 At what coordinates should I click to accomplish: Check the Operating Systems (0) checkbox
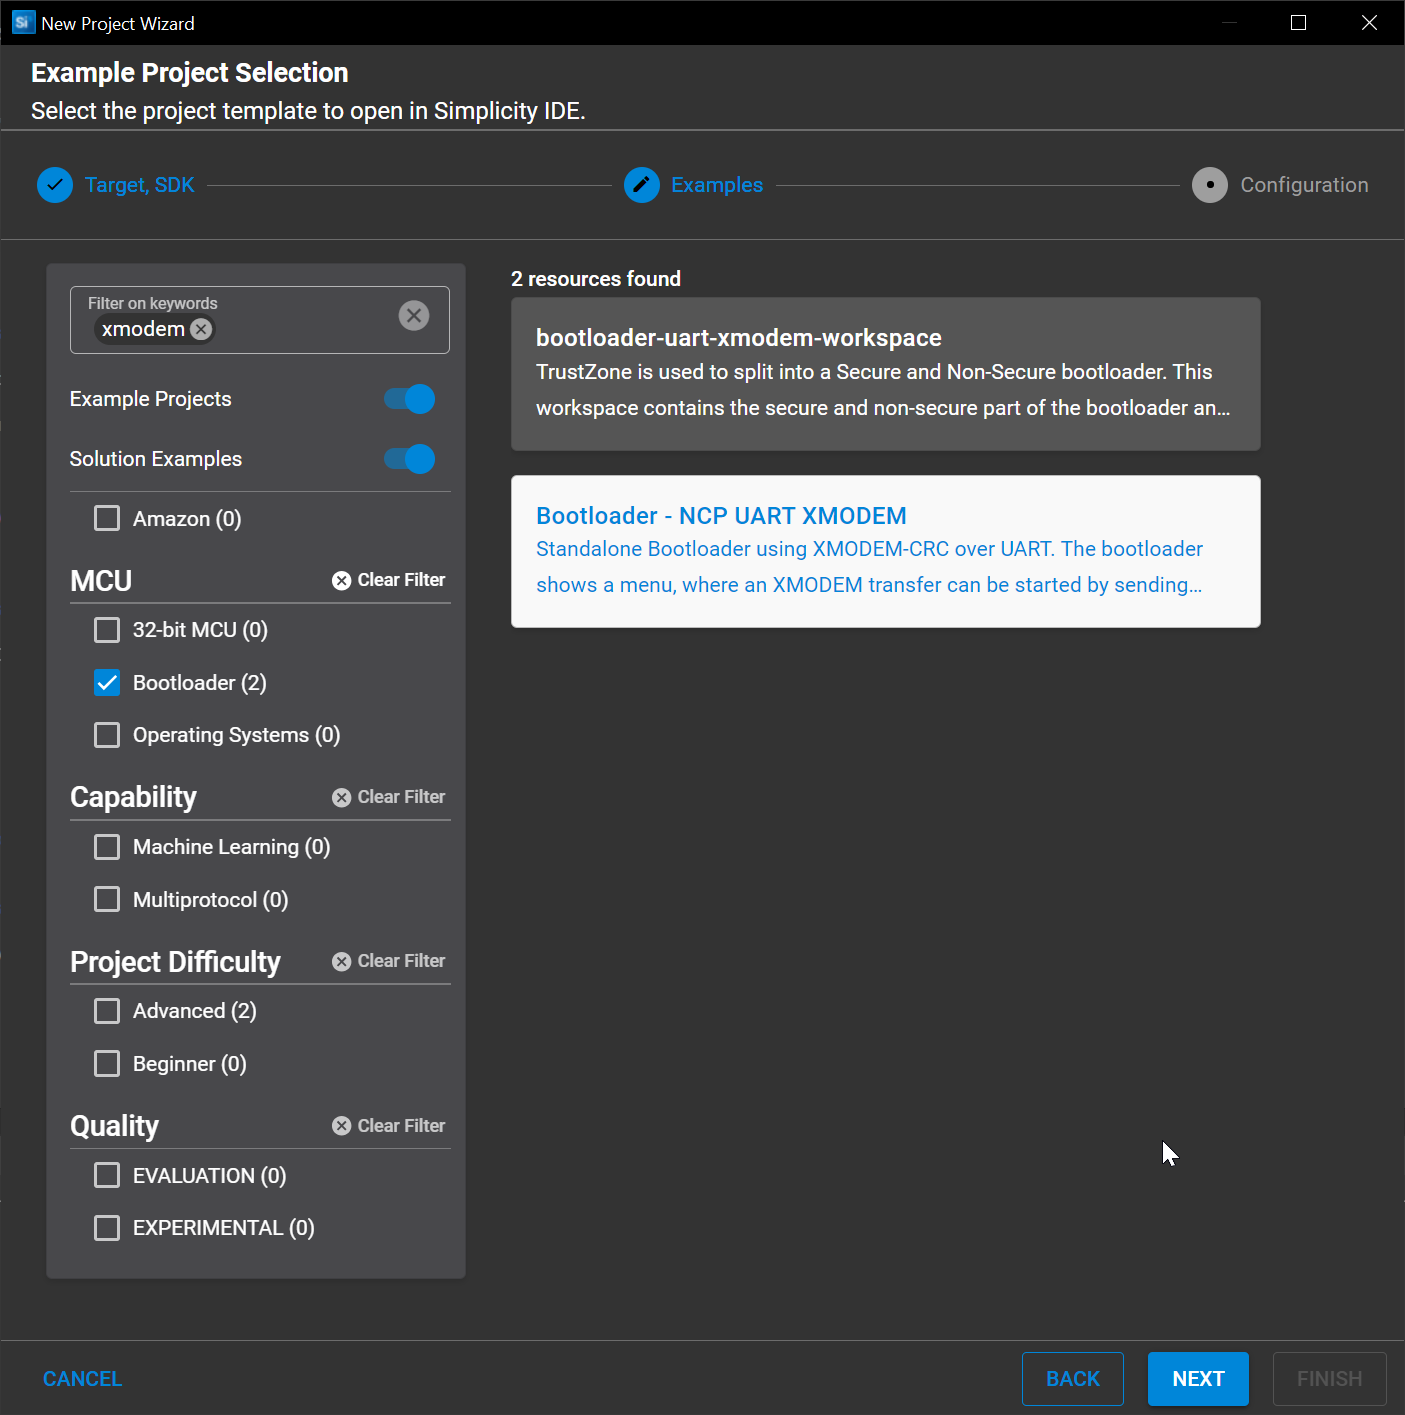107,735
